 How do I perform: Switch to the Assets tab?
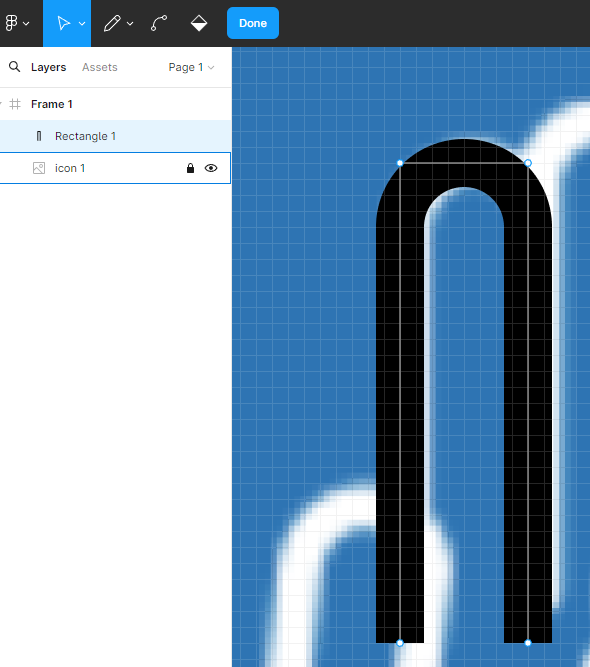pyautogui.click(x=100, y=67)
